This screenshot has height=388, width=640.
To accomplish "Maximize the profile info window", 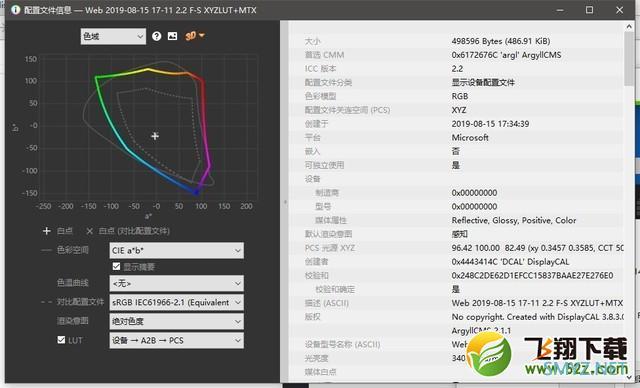I will coord(589,10).
